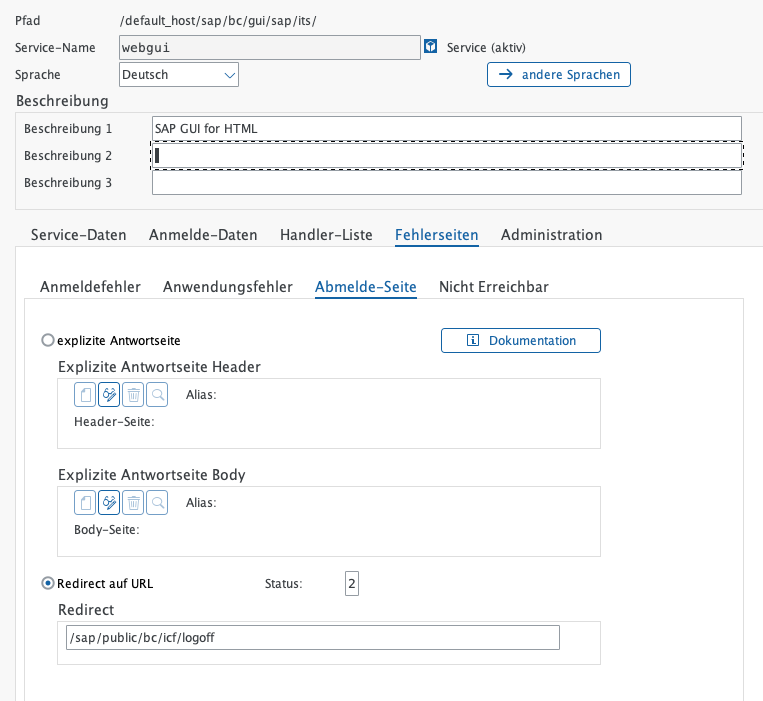Click the service icon beside webgui field
The width and height of the screenshot is (763, 701).
coord(430,47)
